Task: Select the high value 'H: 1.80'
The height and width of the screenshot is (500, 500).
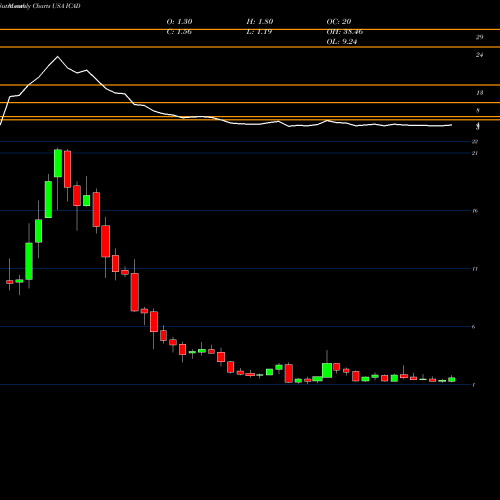Action: click(260, 22)
